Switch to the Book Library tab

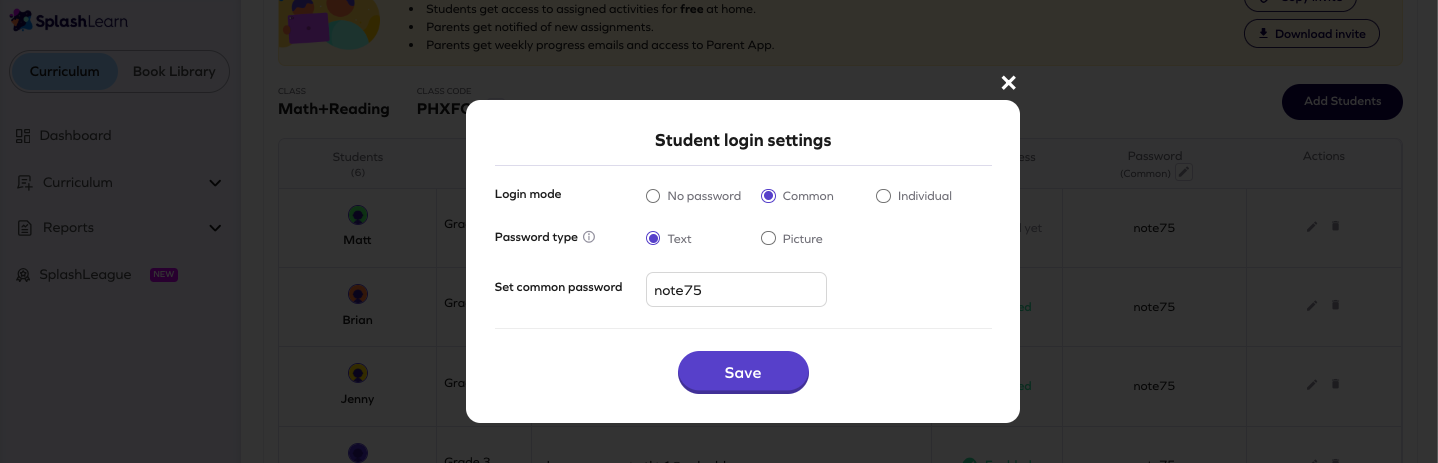174,72
